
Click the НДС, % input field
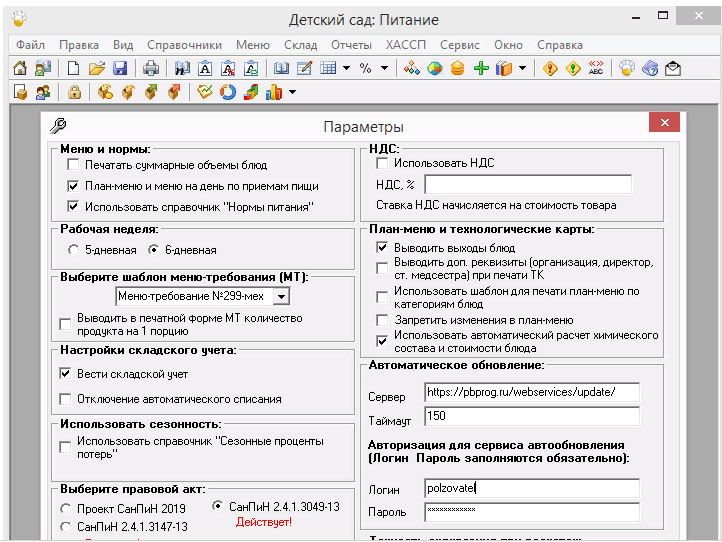pos(528,185)
